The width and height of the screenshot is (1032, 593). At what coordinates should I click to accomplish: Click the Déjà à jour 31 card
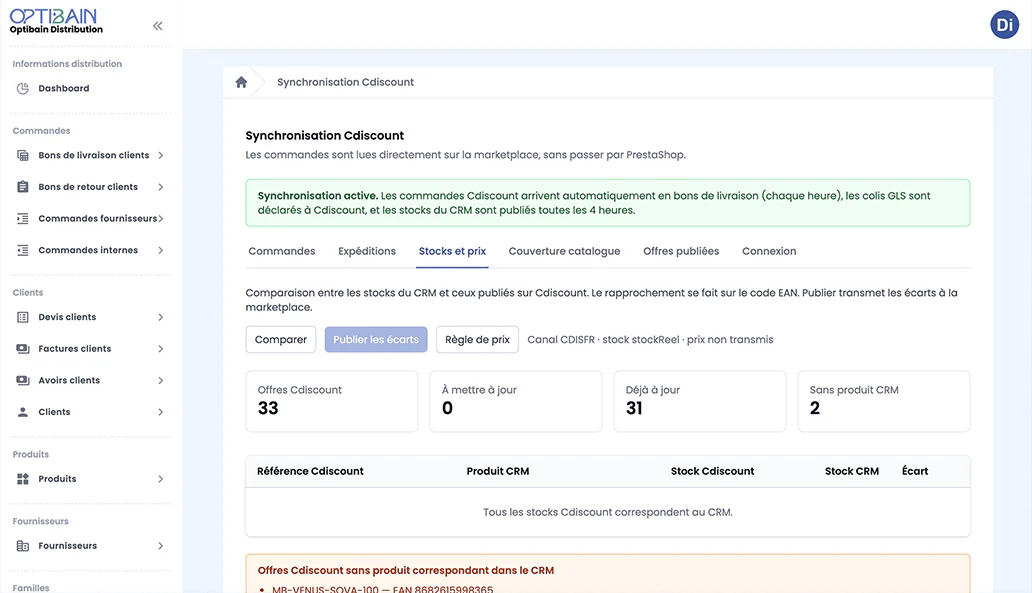(700, 401)
